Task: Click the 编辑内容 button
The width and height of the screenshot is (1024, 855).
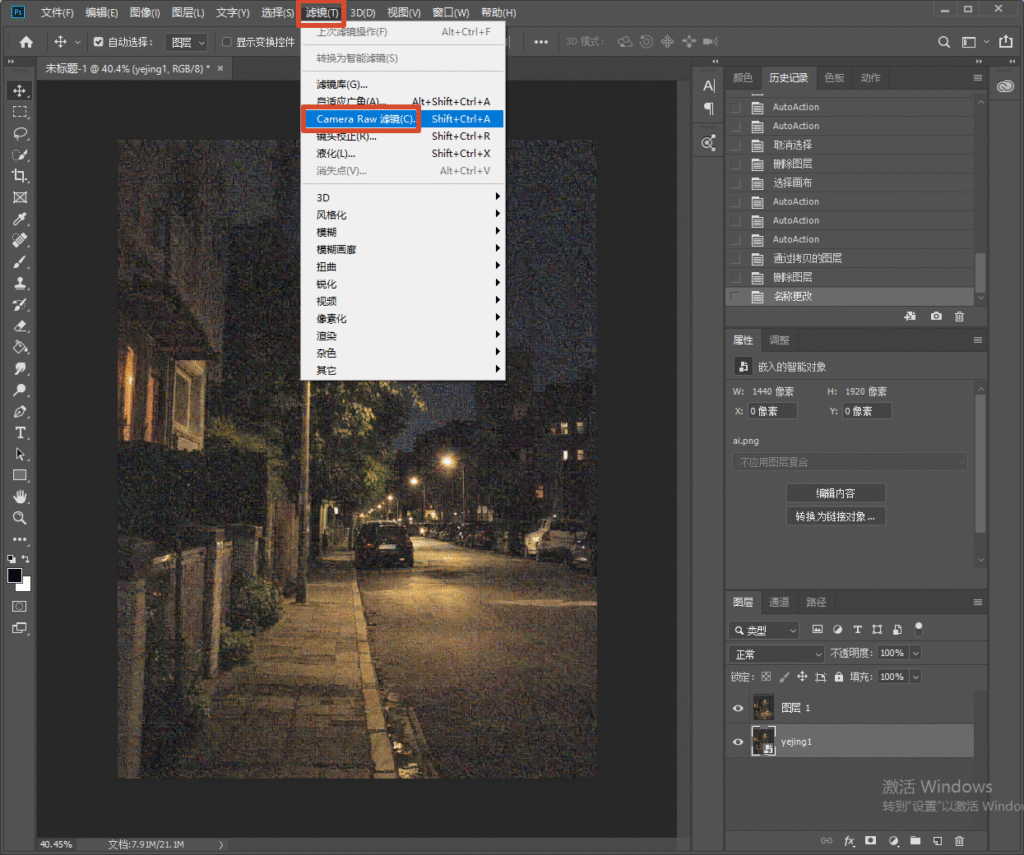Action: pyautogui.click(x=836, y=493)
